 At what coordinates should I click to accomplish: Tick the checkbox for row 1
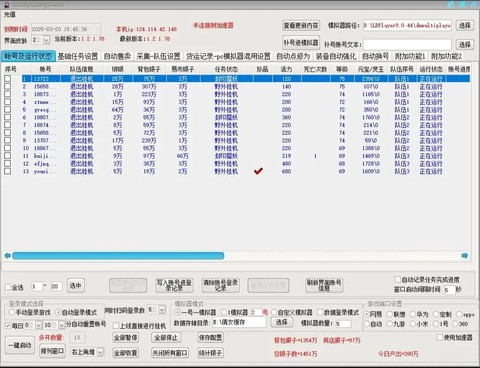click(7, 79)
